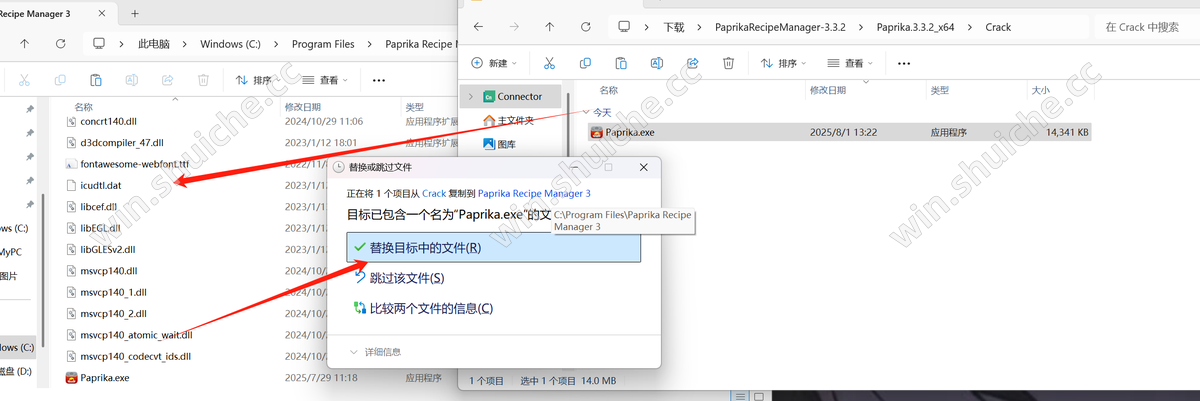This screenshot has width=1200, height=401.
Task: Click Delete trash icon in Crack window toolbar
Action: pos(729,62)
